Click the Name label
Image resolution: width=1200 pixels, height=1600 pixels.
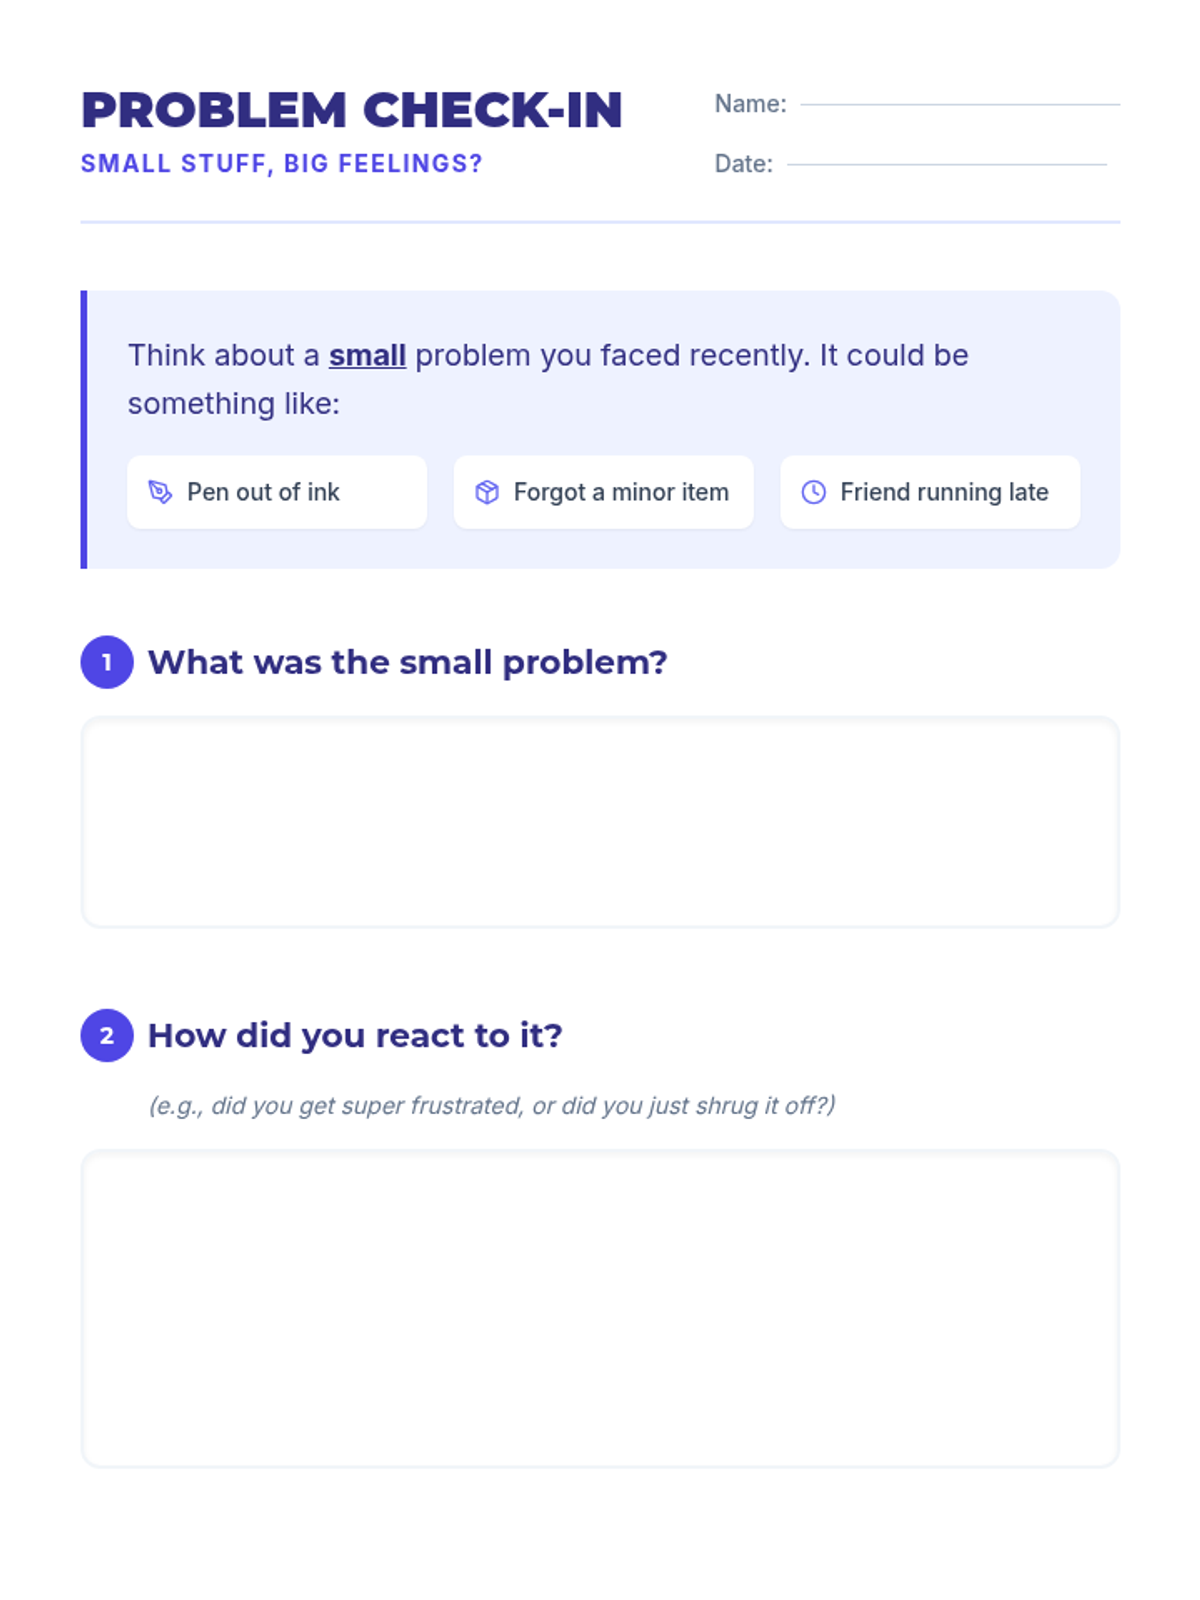(x=750, y=104)
